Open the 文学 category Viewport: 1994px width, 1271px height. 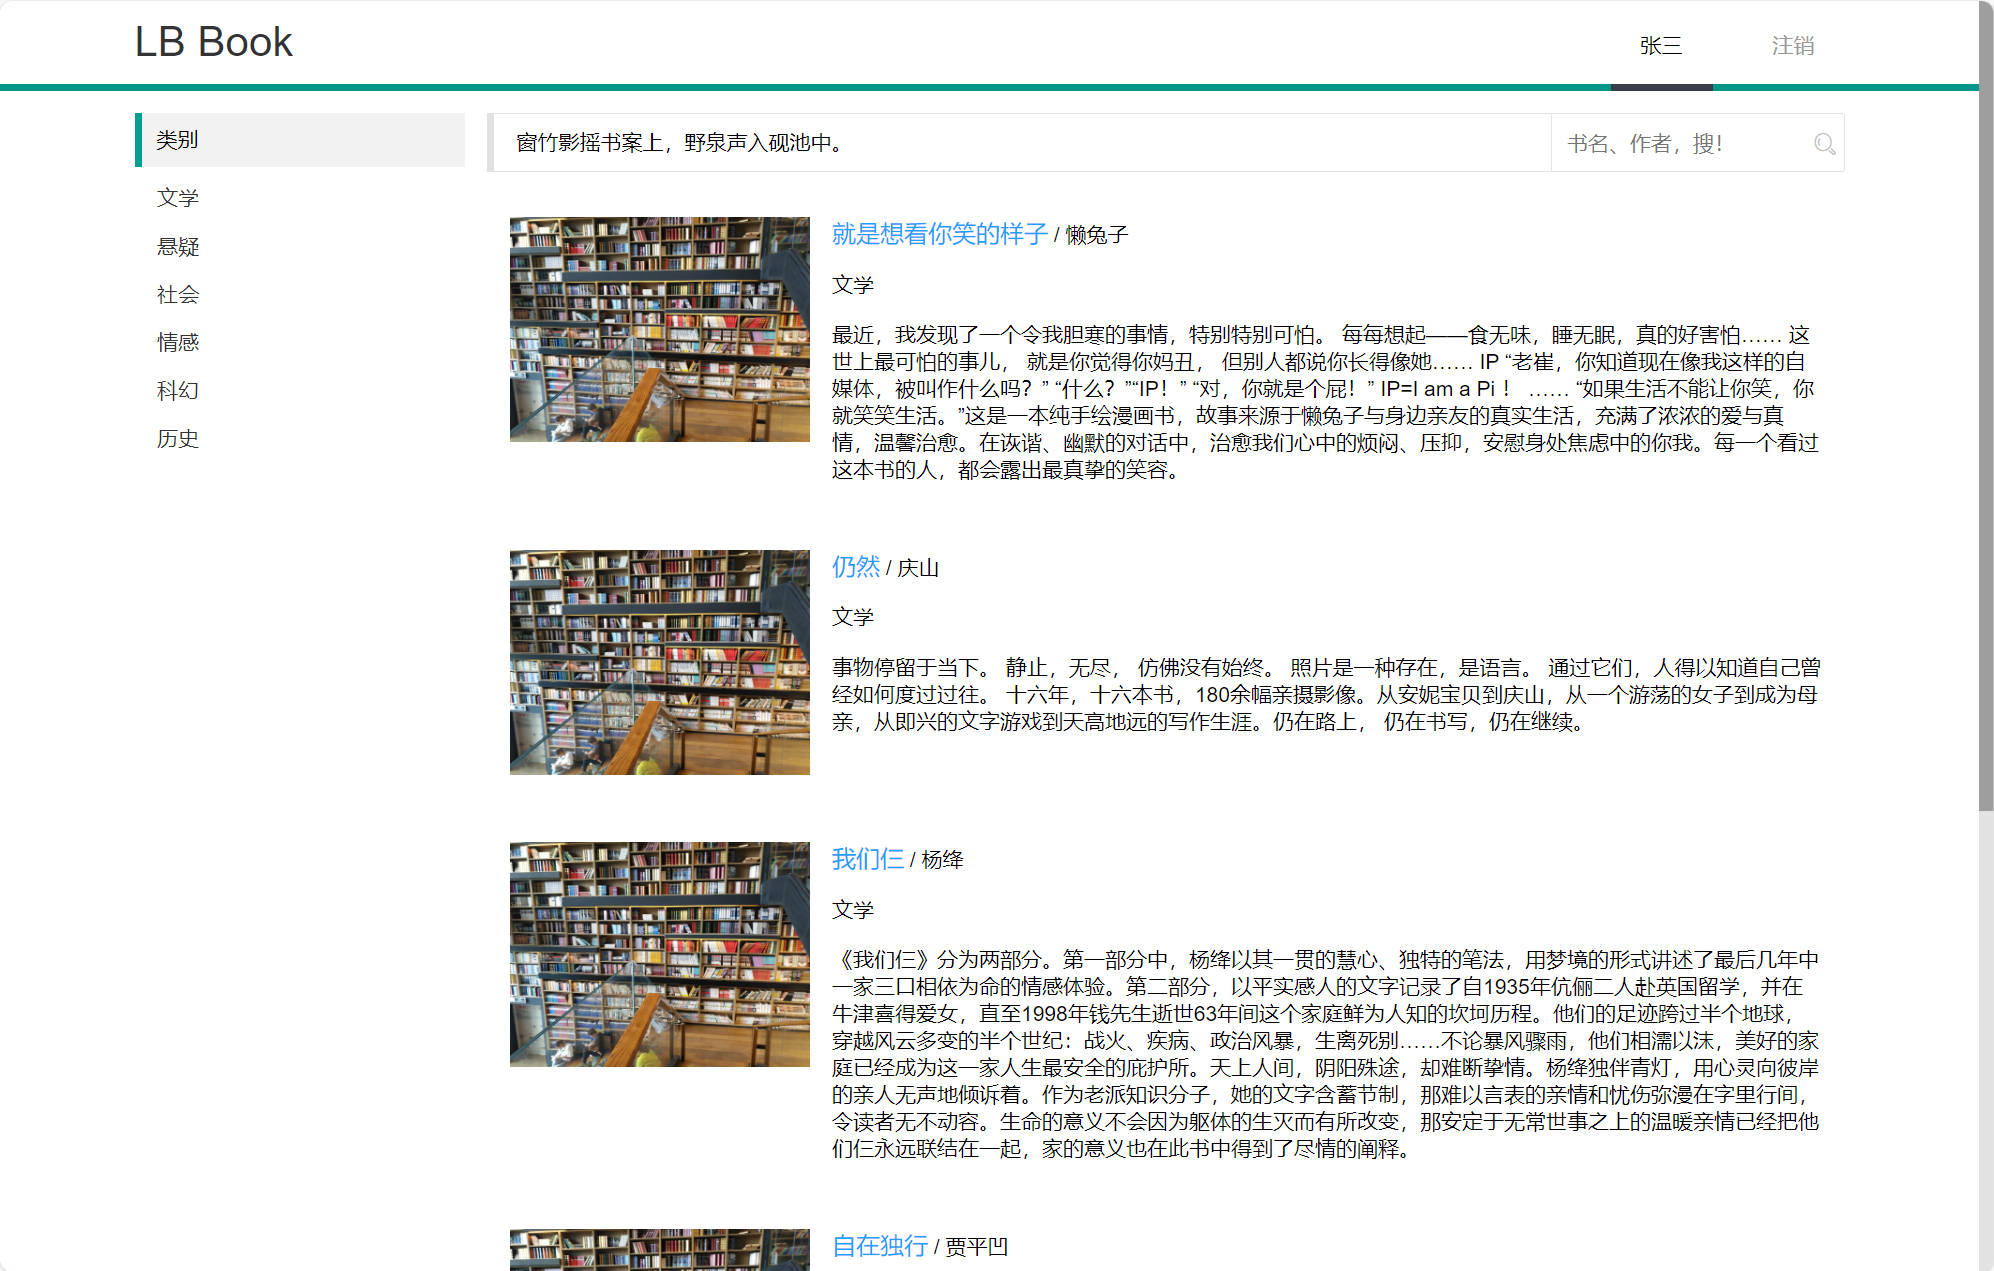click(177, 198)
